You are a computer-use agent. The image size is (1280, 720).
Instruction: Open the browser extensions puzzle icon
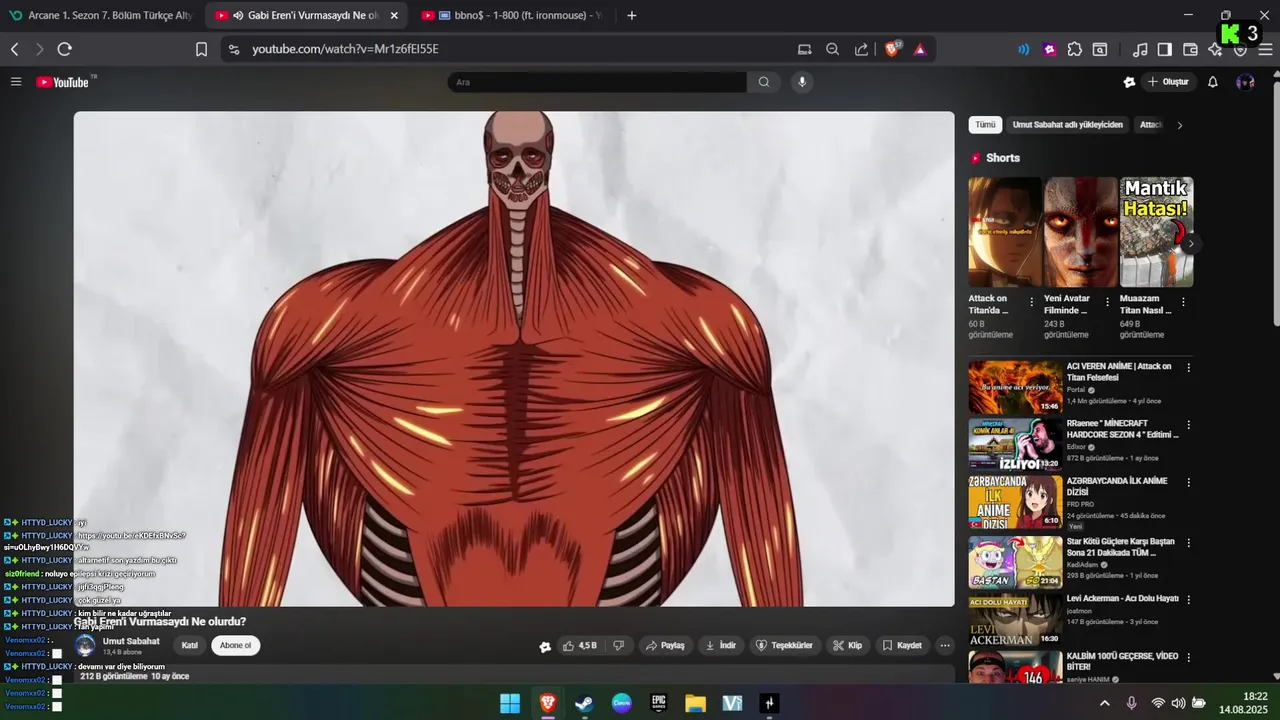point(1075,49)
